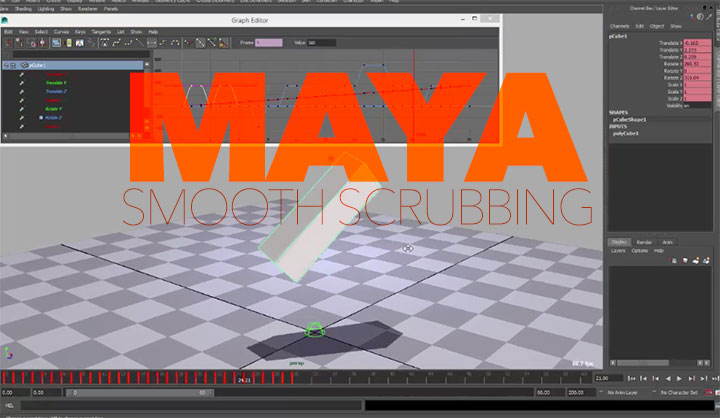Screen dimensions: 720x418
Task: Toggle pin icon beside Rotate Z curve
Action: coord(21,118)
